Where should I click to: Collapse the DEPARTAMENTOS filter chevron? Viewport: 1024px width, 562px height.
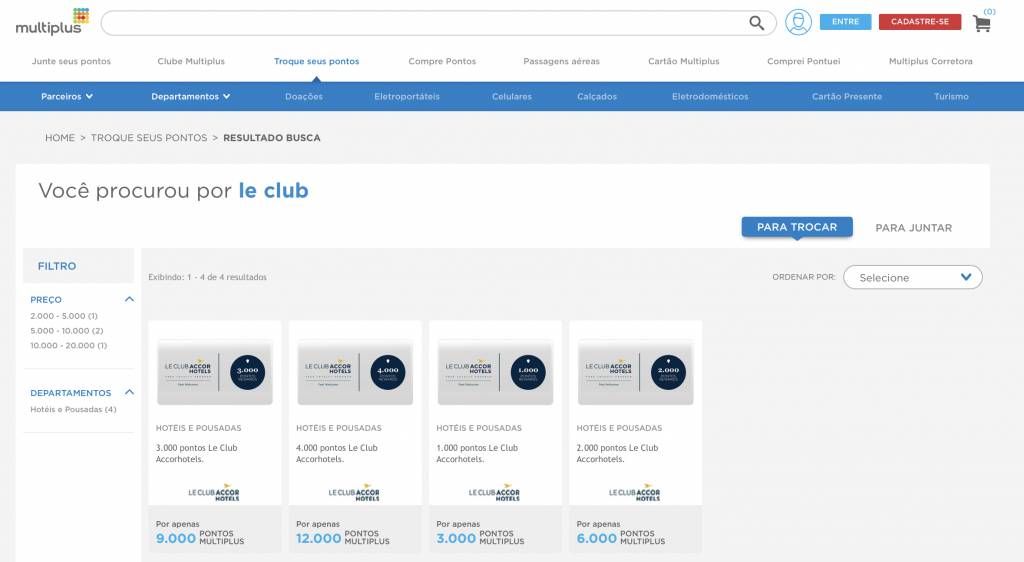129,393
